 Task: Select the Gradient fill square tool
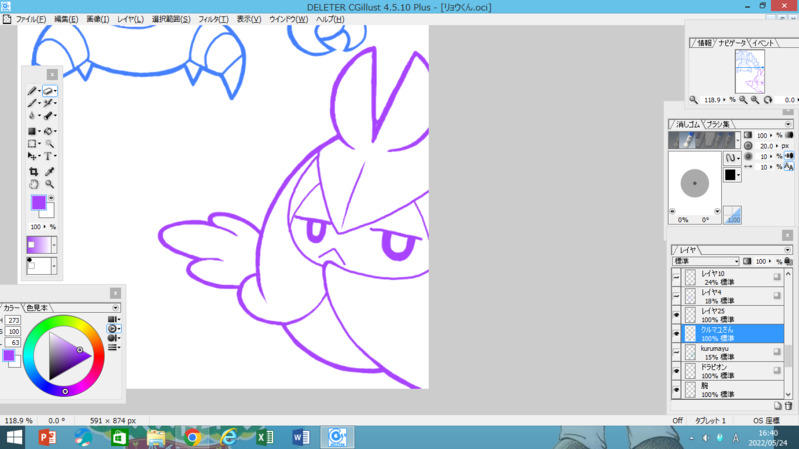point(32,131)
